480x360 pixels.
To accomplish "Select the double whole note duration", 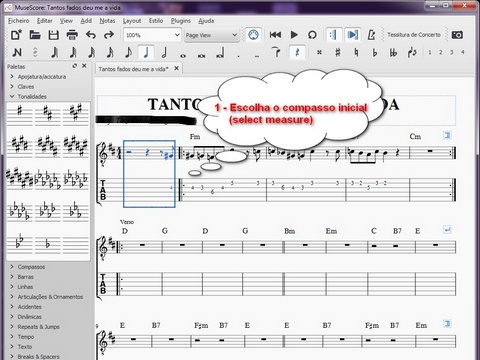I will (201, 55).
